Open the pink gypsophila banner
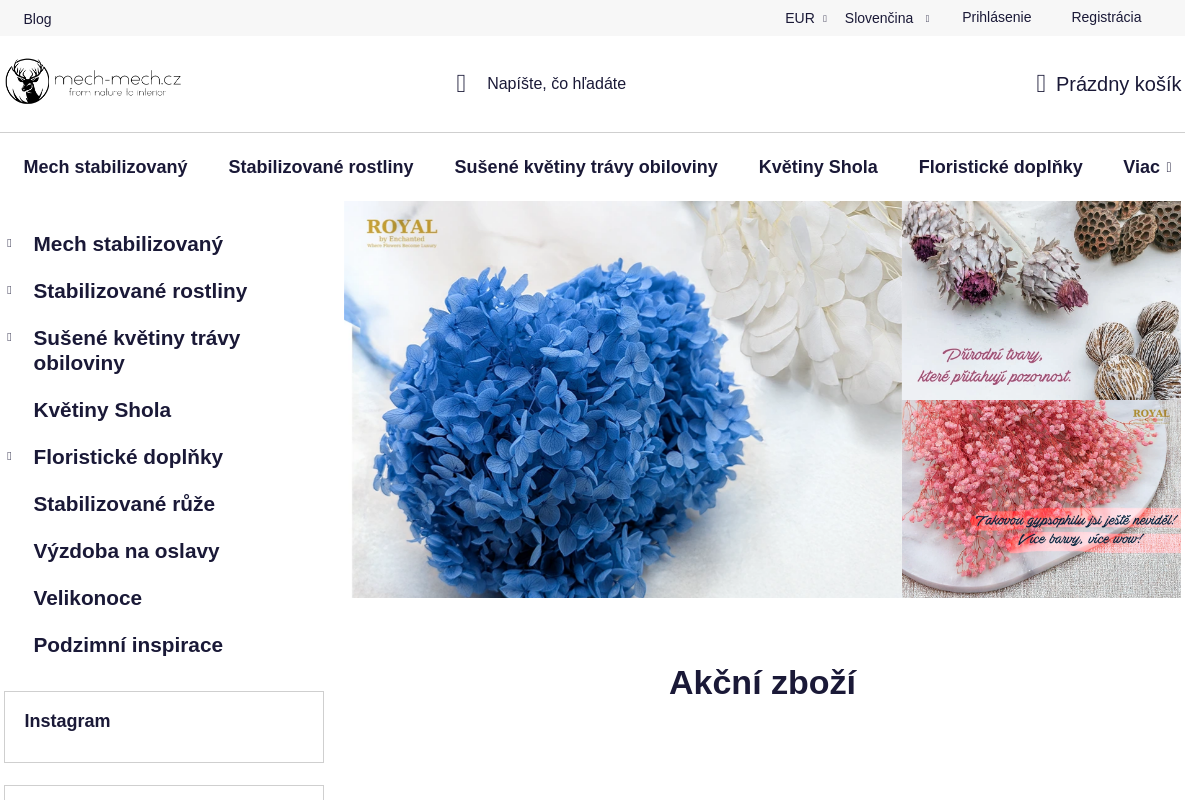This screenshot has height=800, width=1200. coord(1041,499)
